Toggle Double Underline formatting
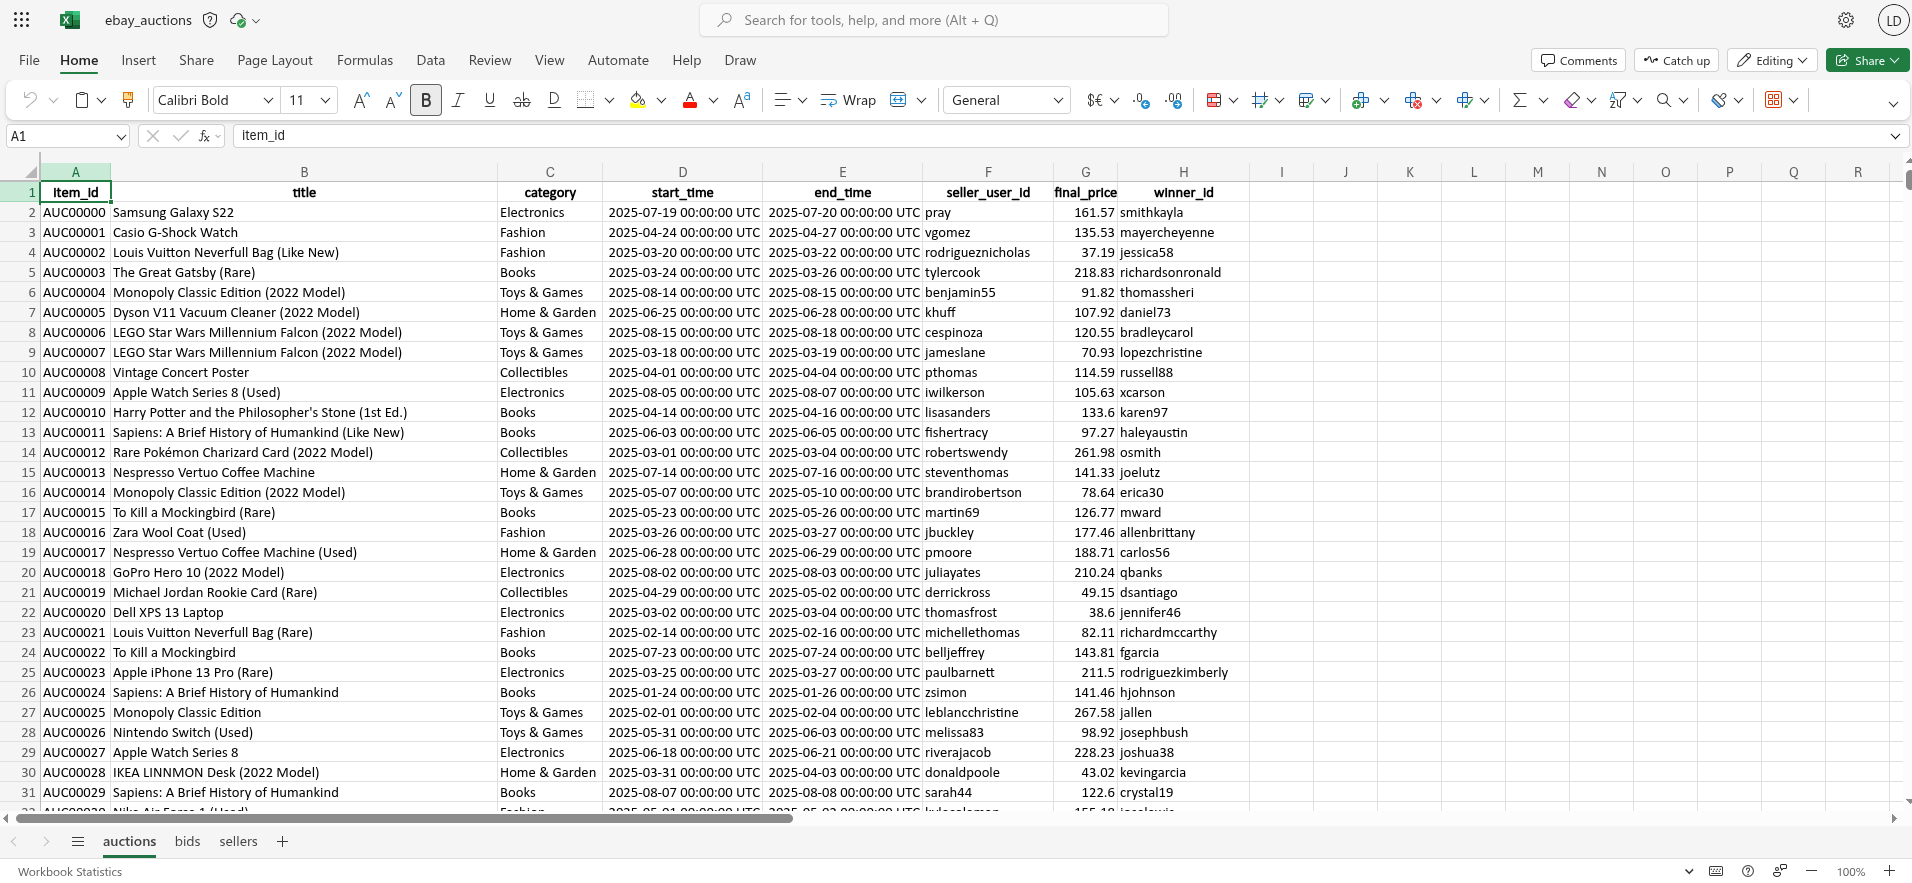1912x883 pixels. tap(554, 100)
